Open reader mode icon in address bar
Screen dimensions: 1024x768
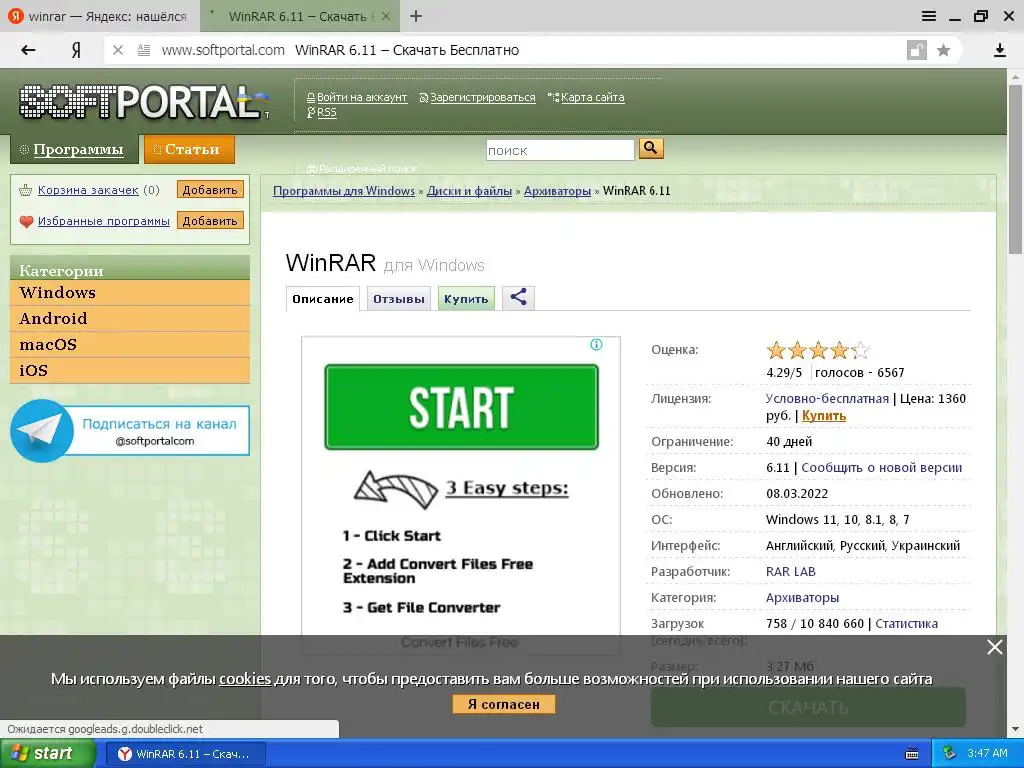click(x=144, y=50)
